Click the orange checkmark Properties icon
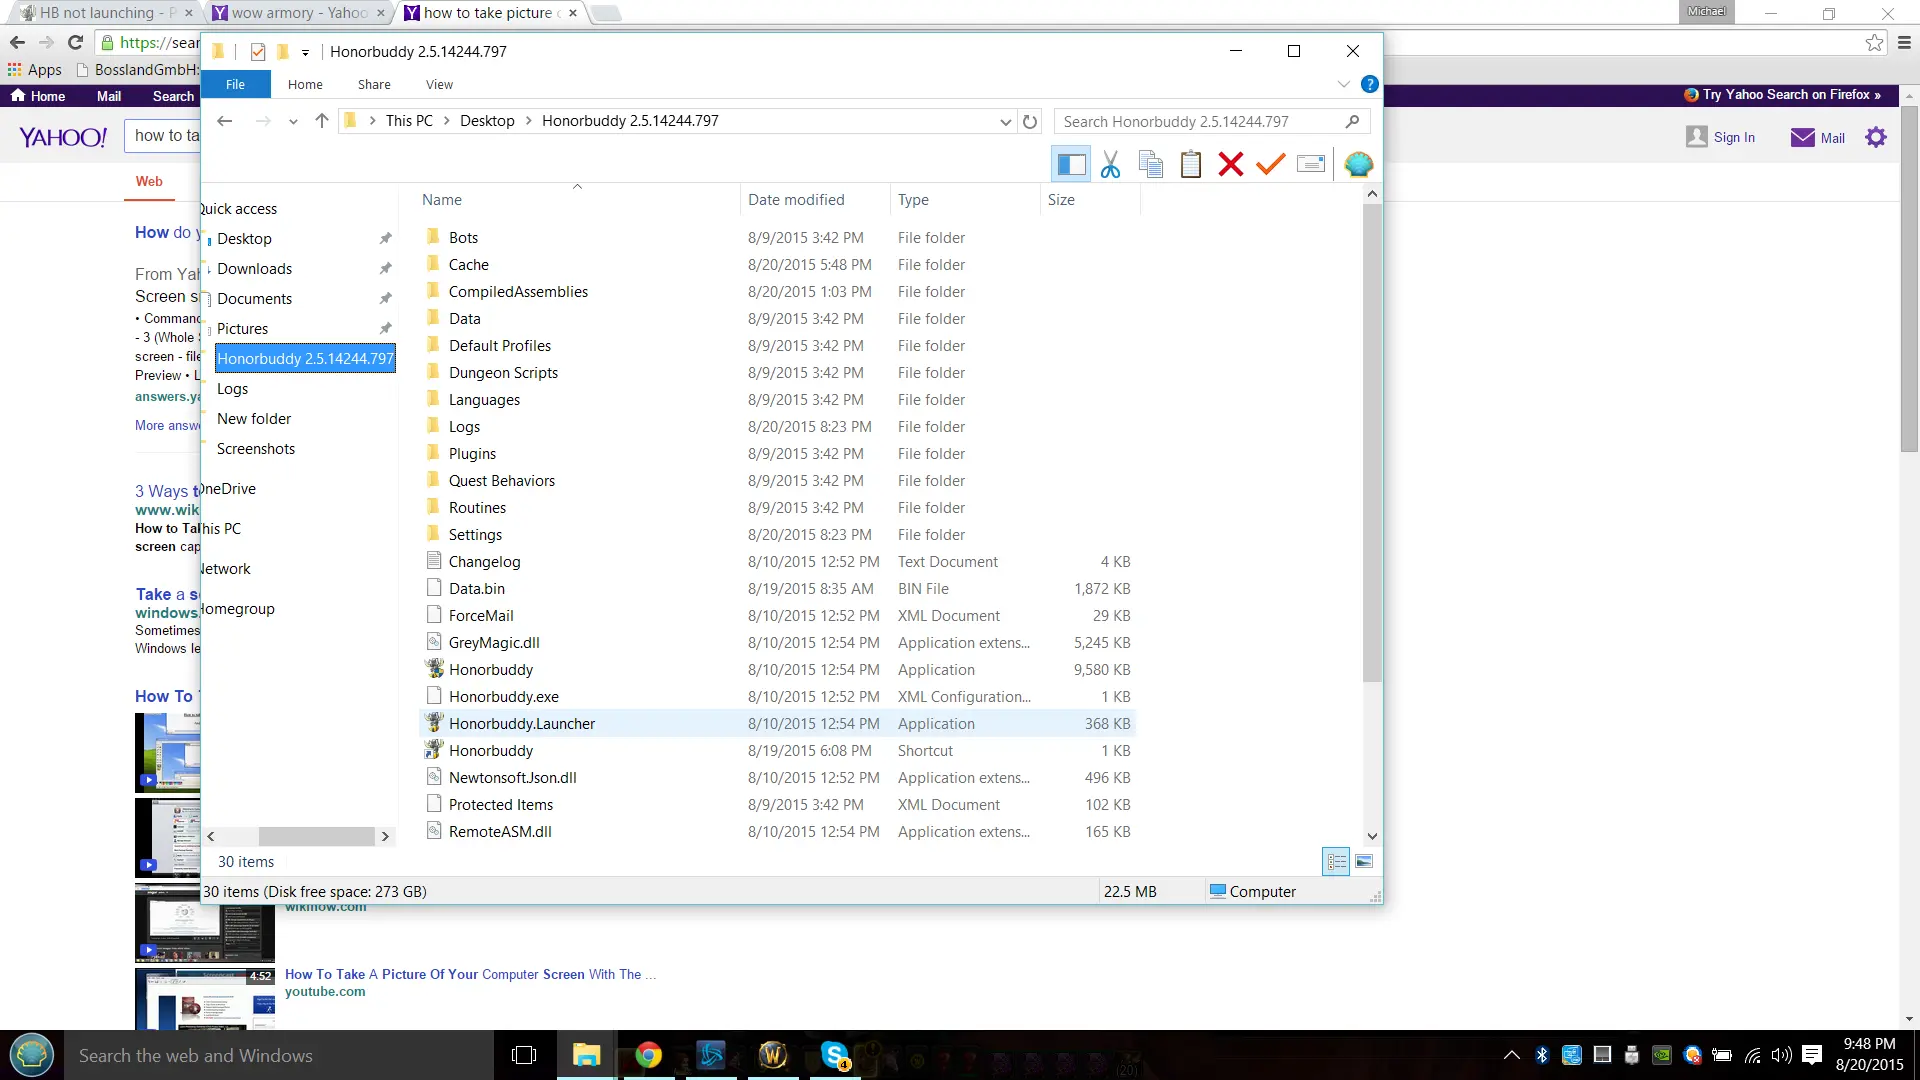1920x1080 pixels. point(1270,164)
